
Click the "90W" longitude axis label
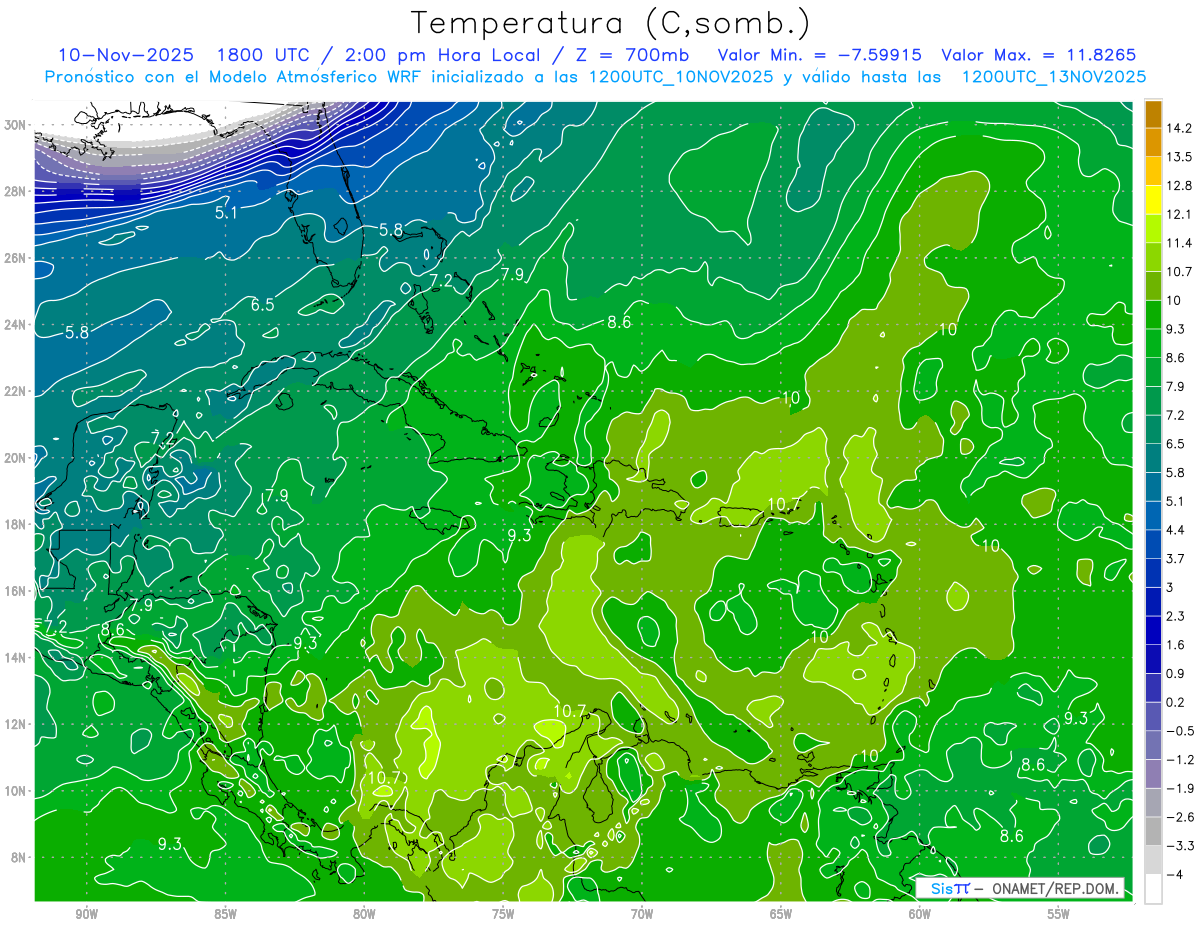86,915
